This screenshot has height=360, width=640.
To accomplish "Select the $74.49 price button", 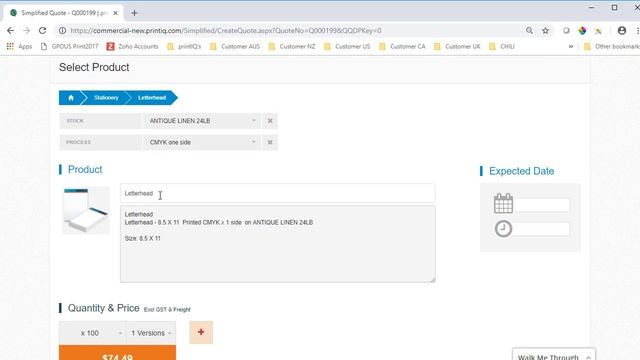I will coord(118,353).
